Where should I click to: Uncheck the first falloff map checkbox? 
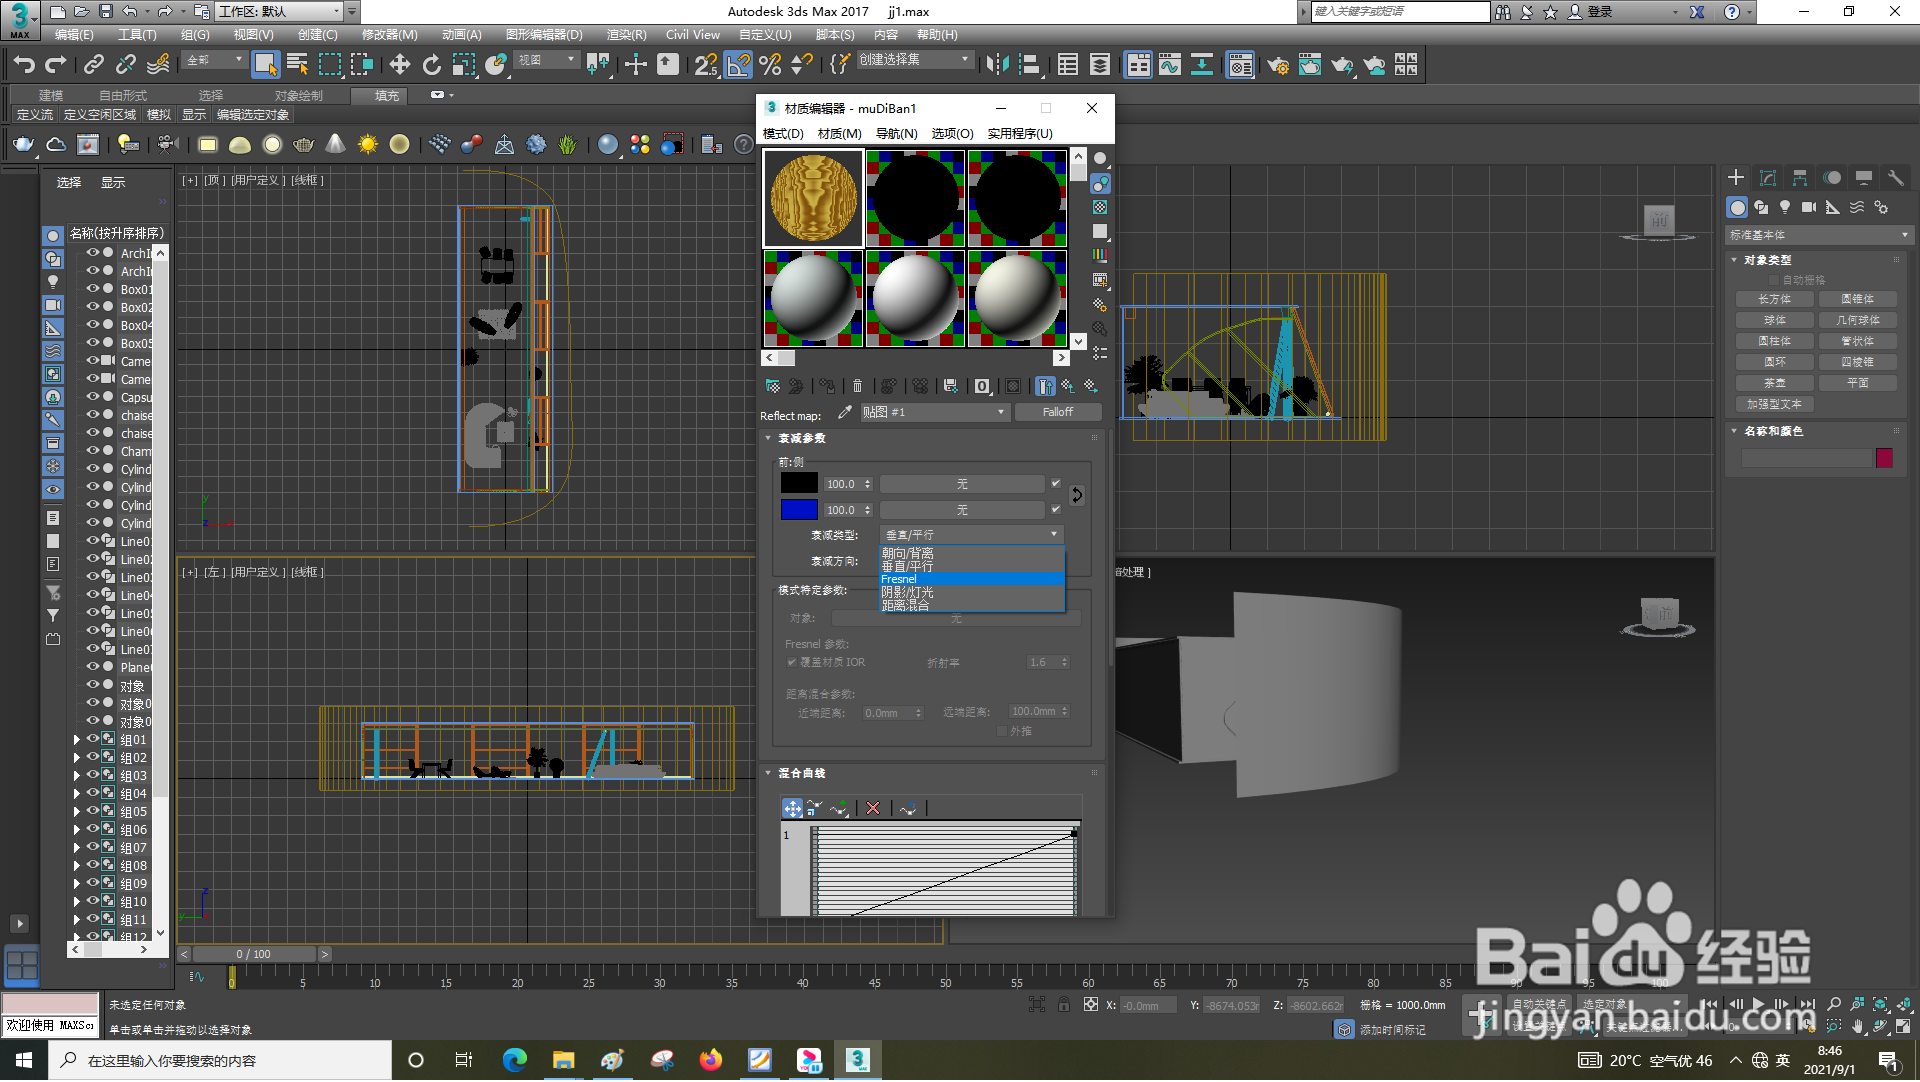pyautogui.click(x=1055, y=483)
